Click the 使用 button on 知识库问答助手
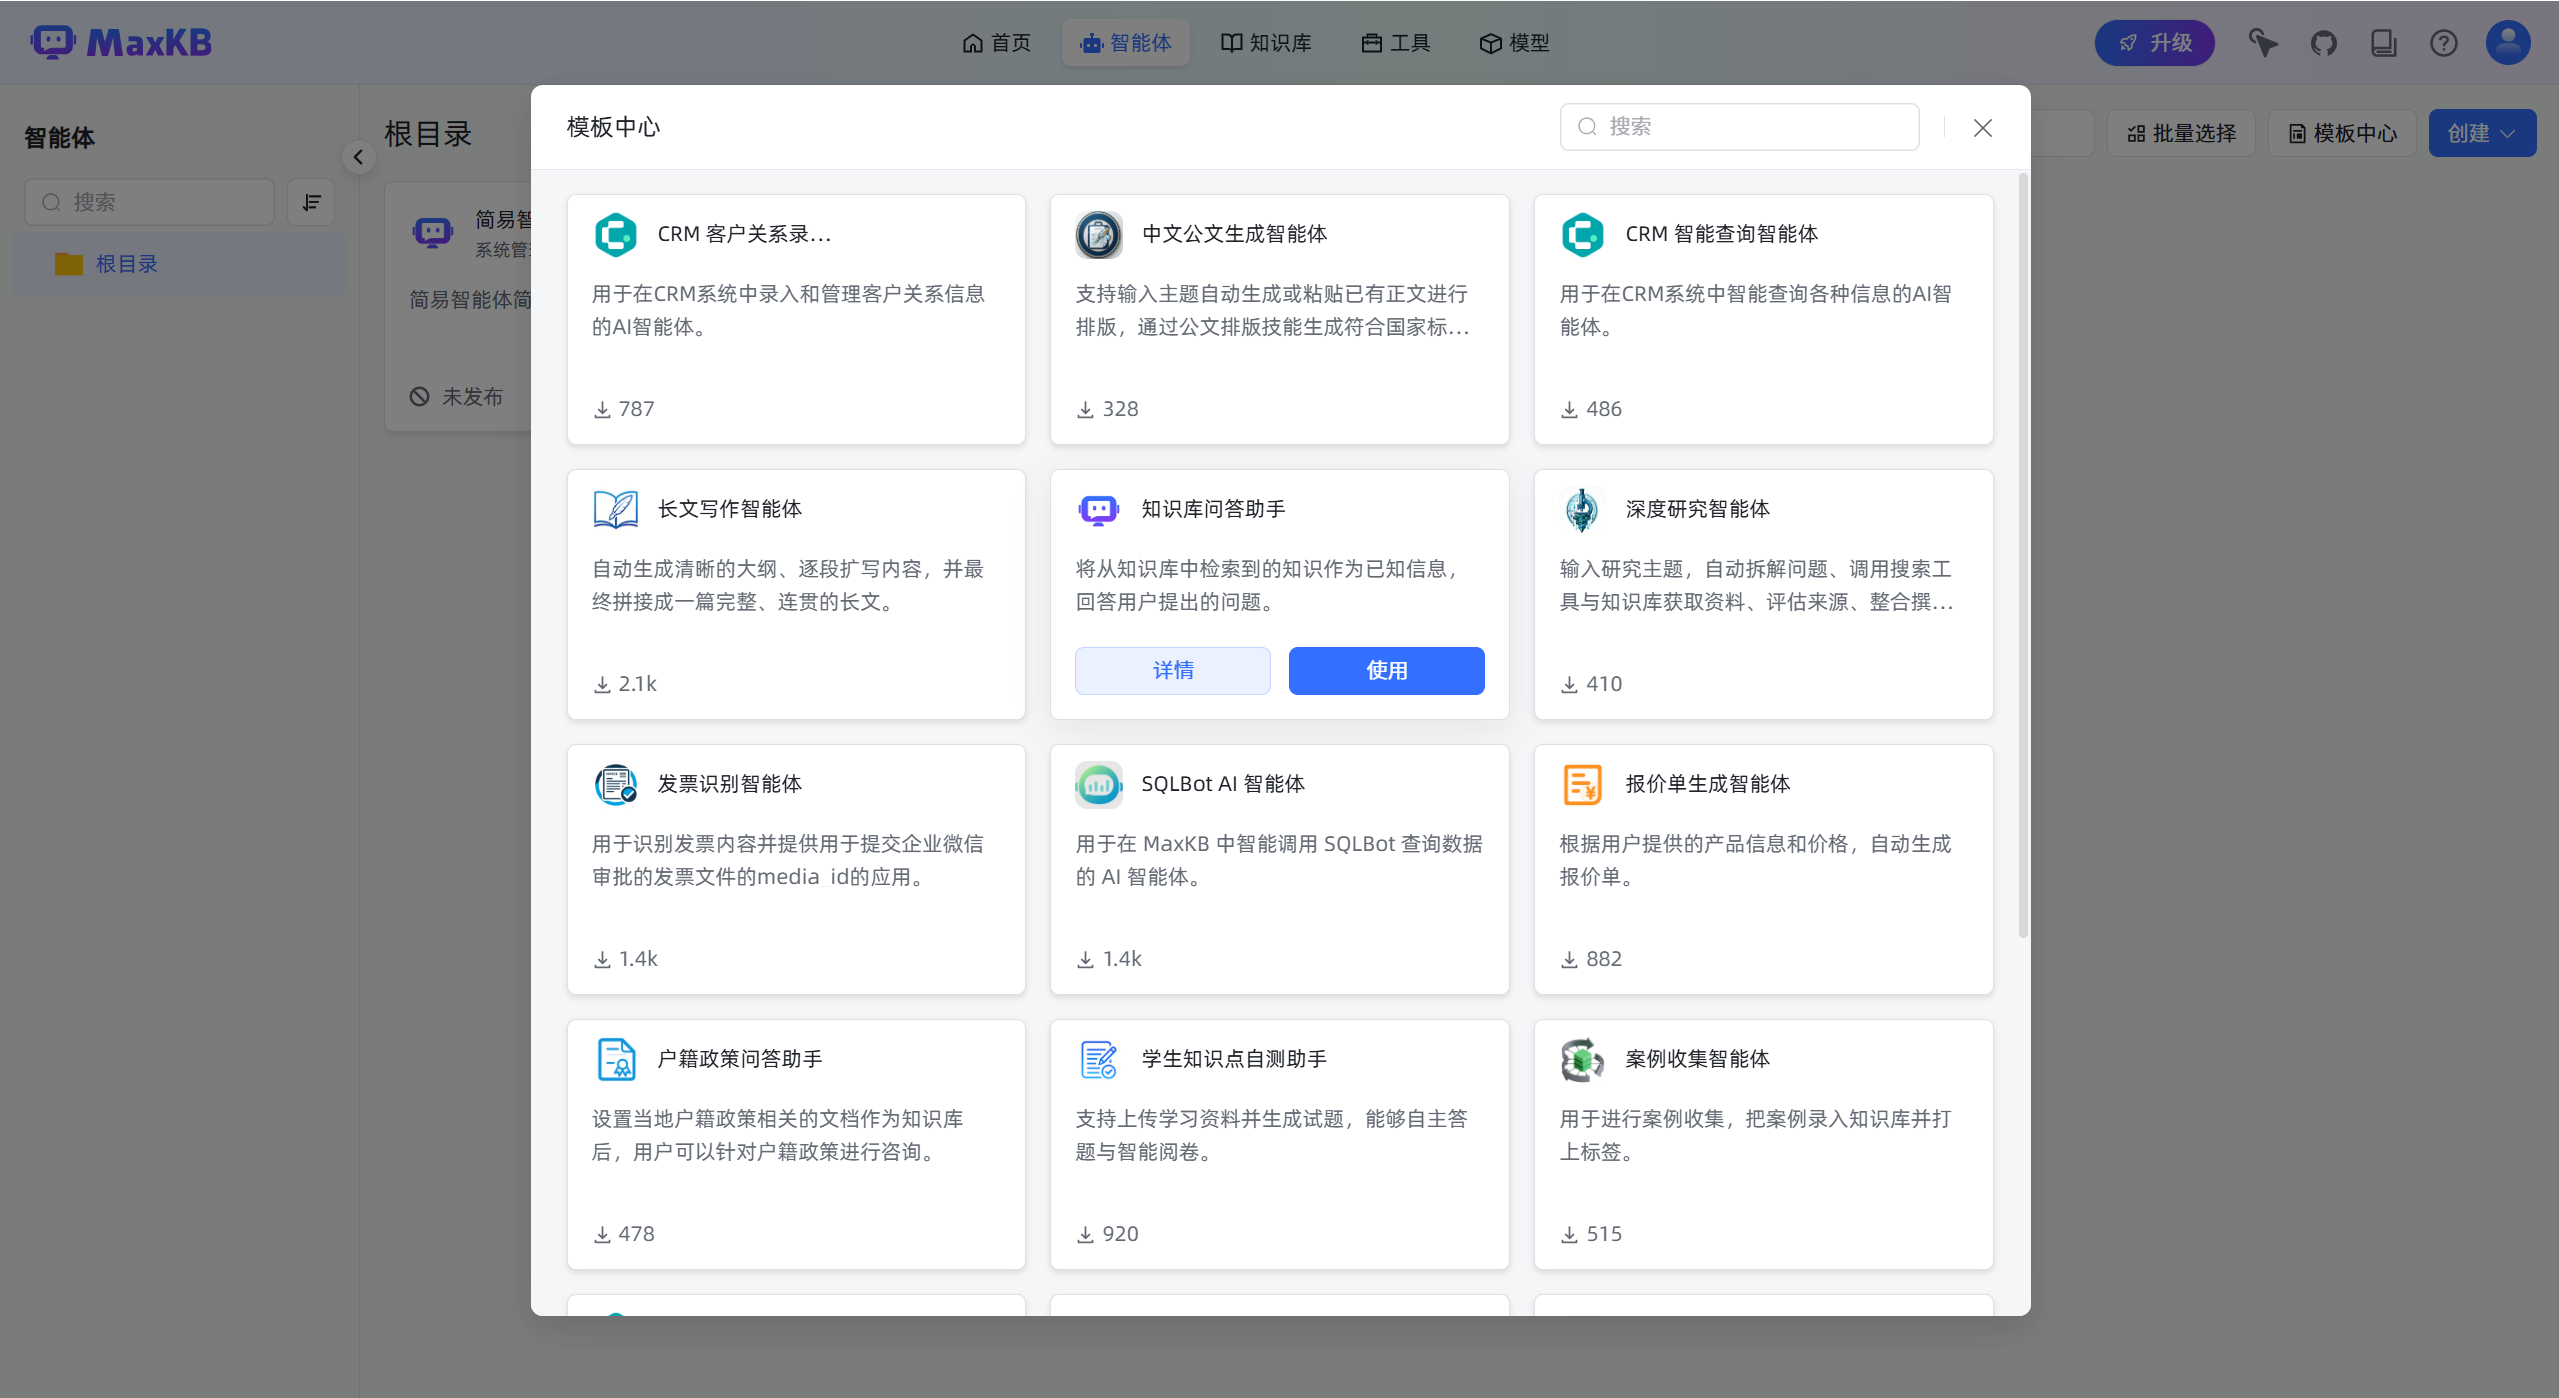Screen dimensions: 2559x1398 [x=1387, y=670]
